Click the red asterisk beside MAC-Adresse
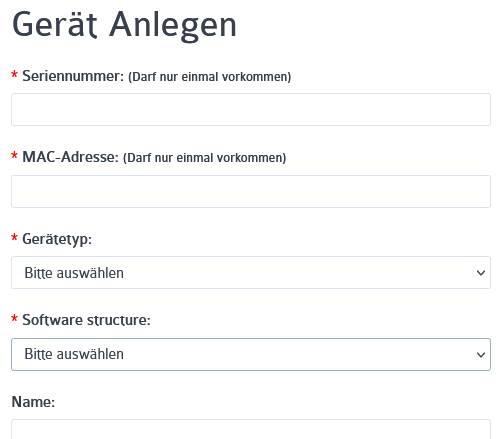This screenshot has height=439, width=502. point(14,155)
